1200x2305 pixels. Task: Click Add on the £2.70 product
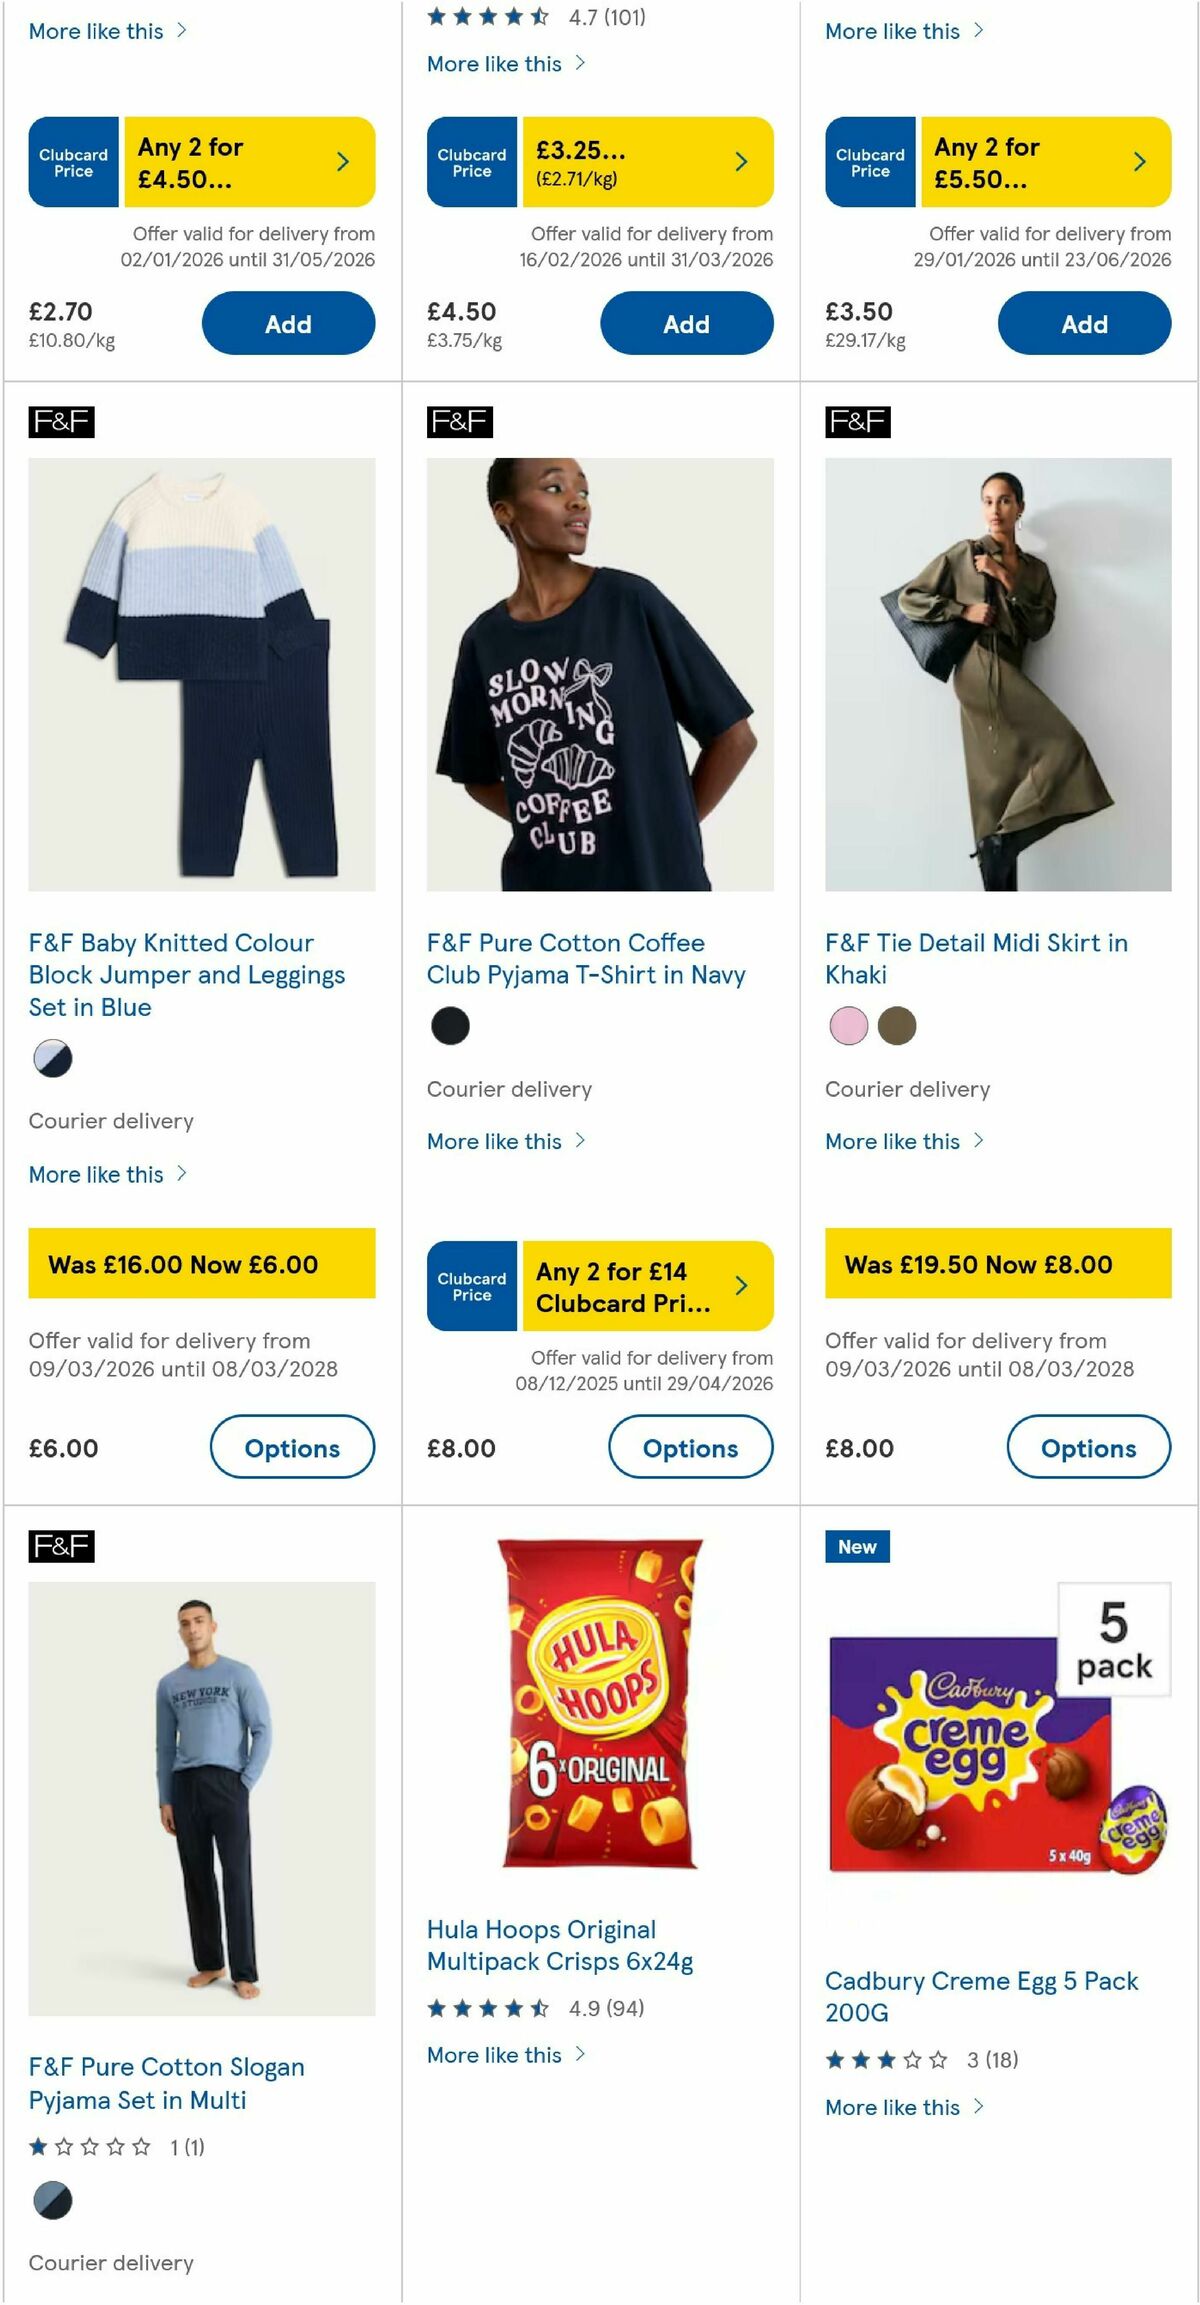[x=287, y=323]
